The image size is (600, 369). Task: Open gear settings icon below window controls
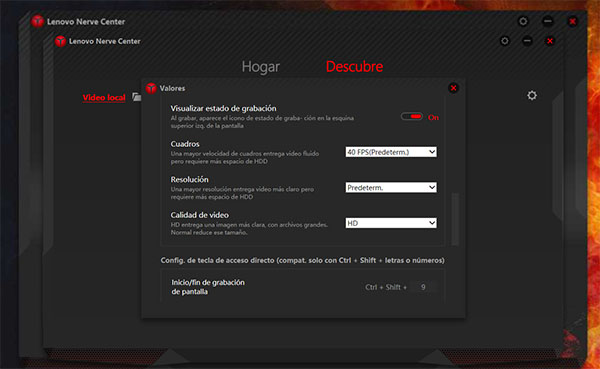532,95
